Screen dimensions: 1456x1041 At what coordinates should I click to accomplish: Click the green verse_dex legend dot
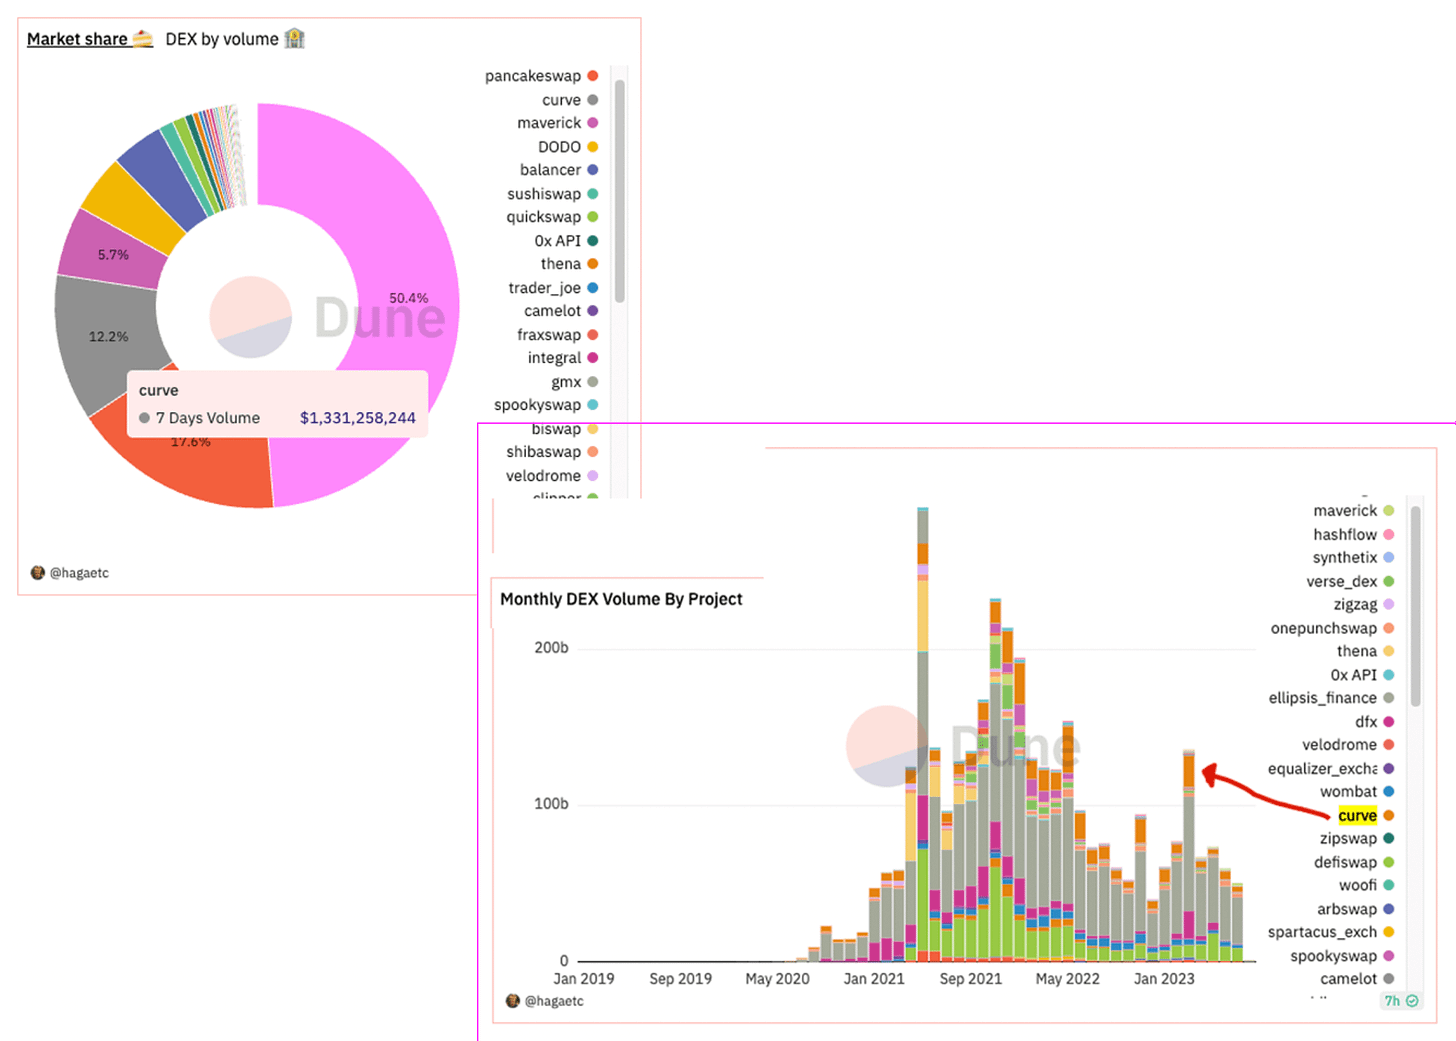1389,582
